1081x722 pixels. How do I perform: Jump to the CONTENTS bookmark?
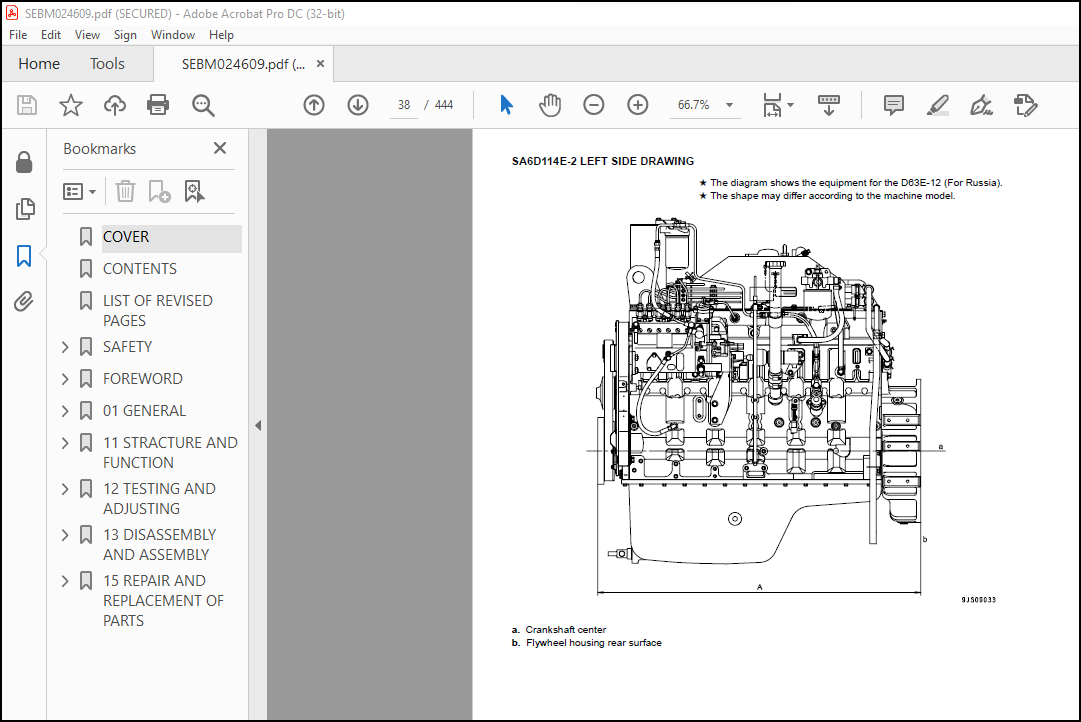point(140,269)
